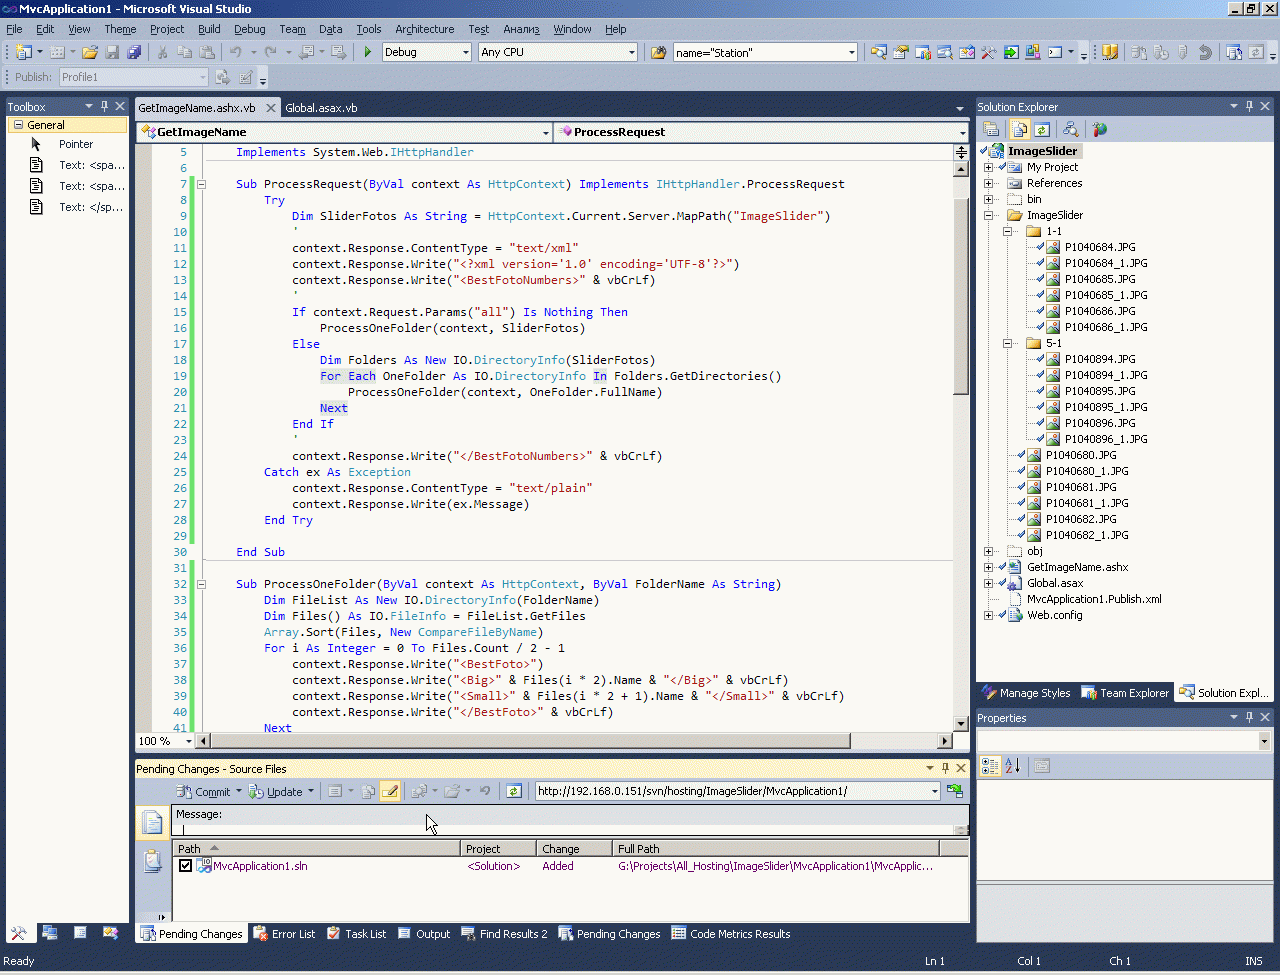Uncheck the MvcApplication1.sln pending change checkbox
Screen dimensions: 1280x975
point(185,866)
